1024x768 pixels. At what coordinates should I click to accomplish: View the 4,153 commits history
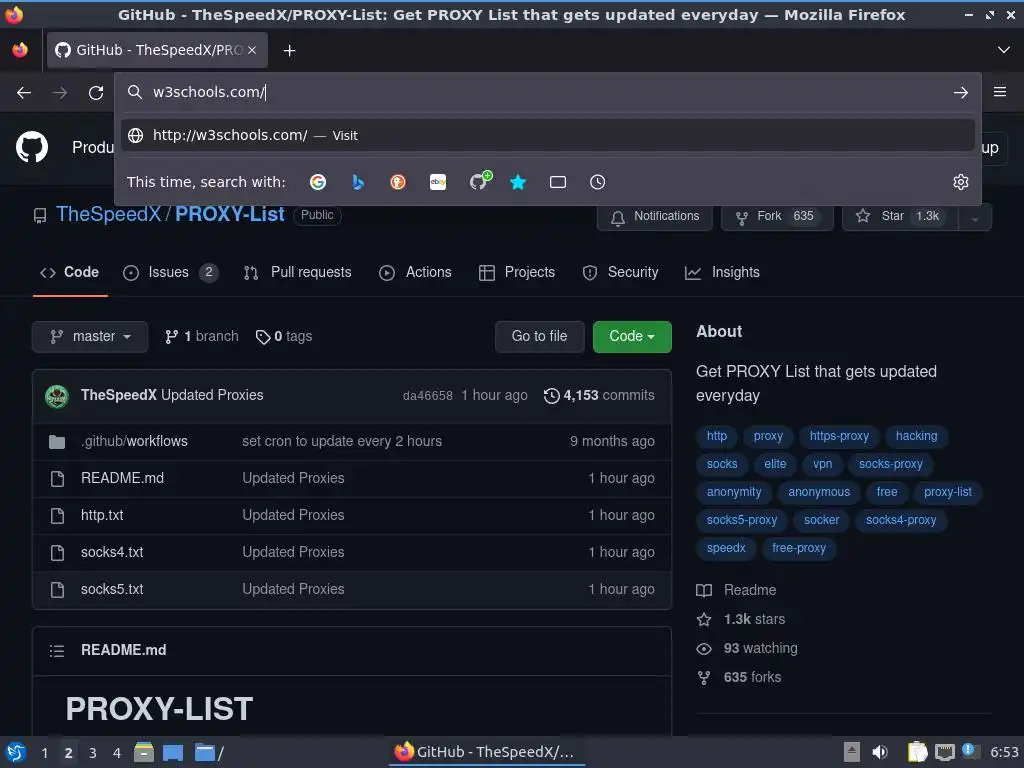pyautogui.click(x=599, y=396)
